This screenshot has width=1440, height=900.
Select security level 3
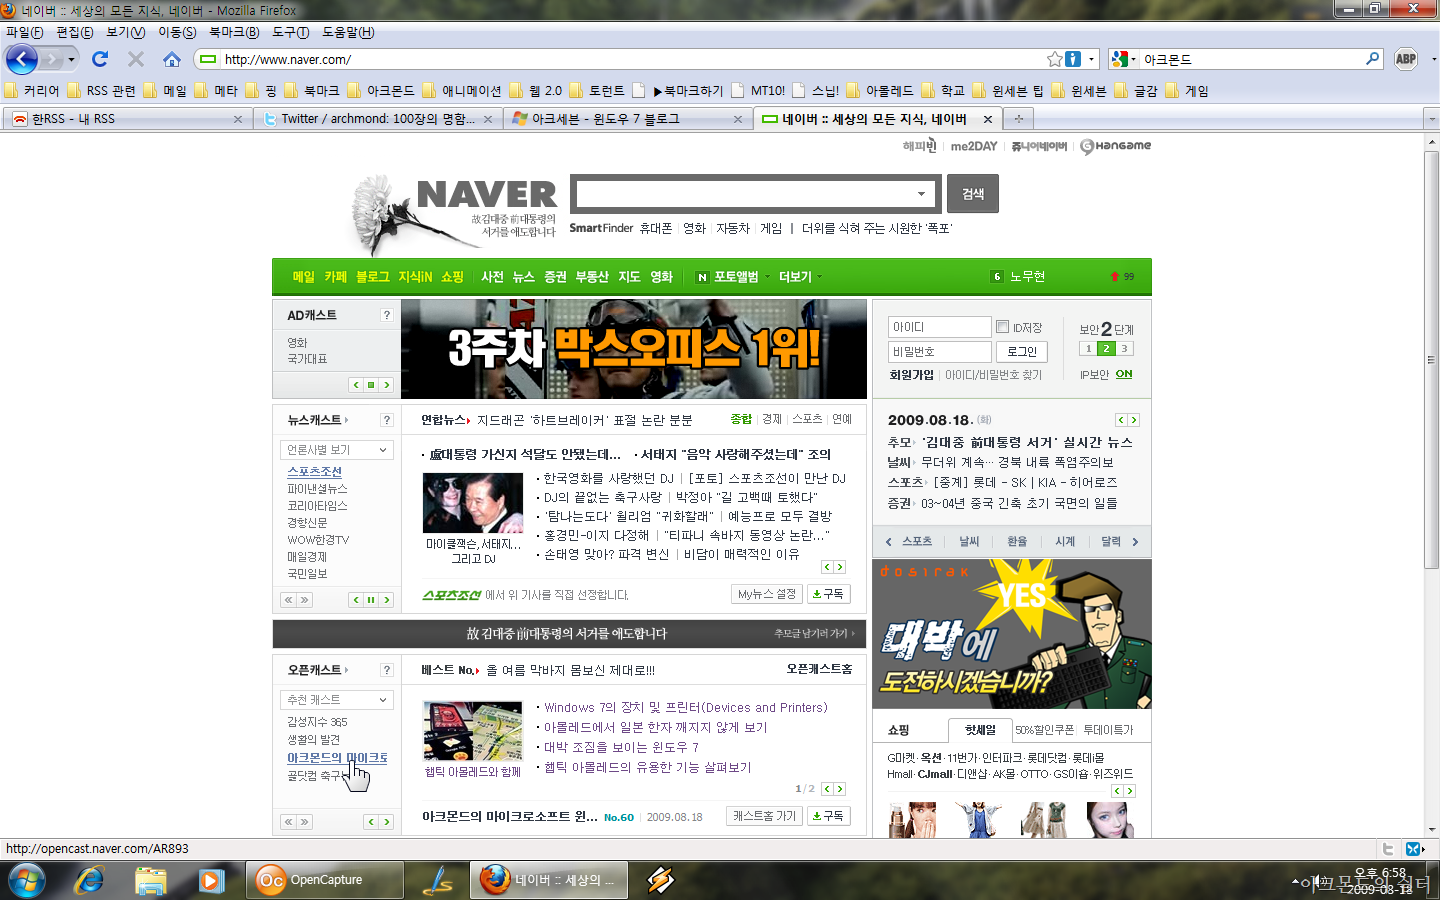click(x=1124, y=349)
